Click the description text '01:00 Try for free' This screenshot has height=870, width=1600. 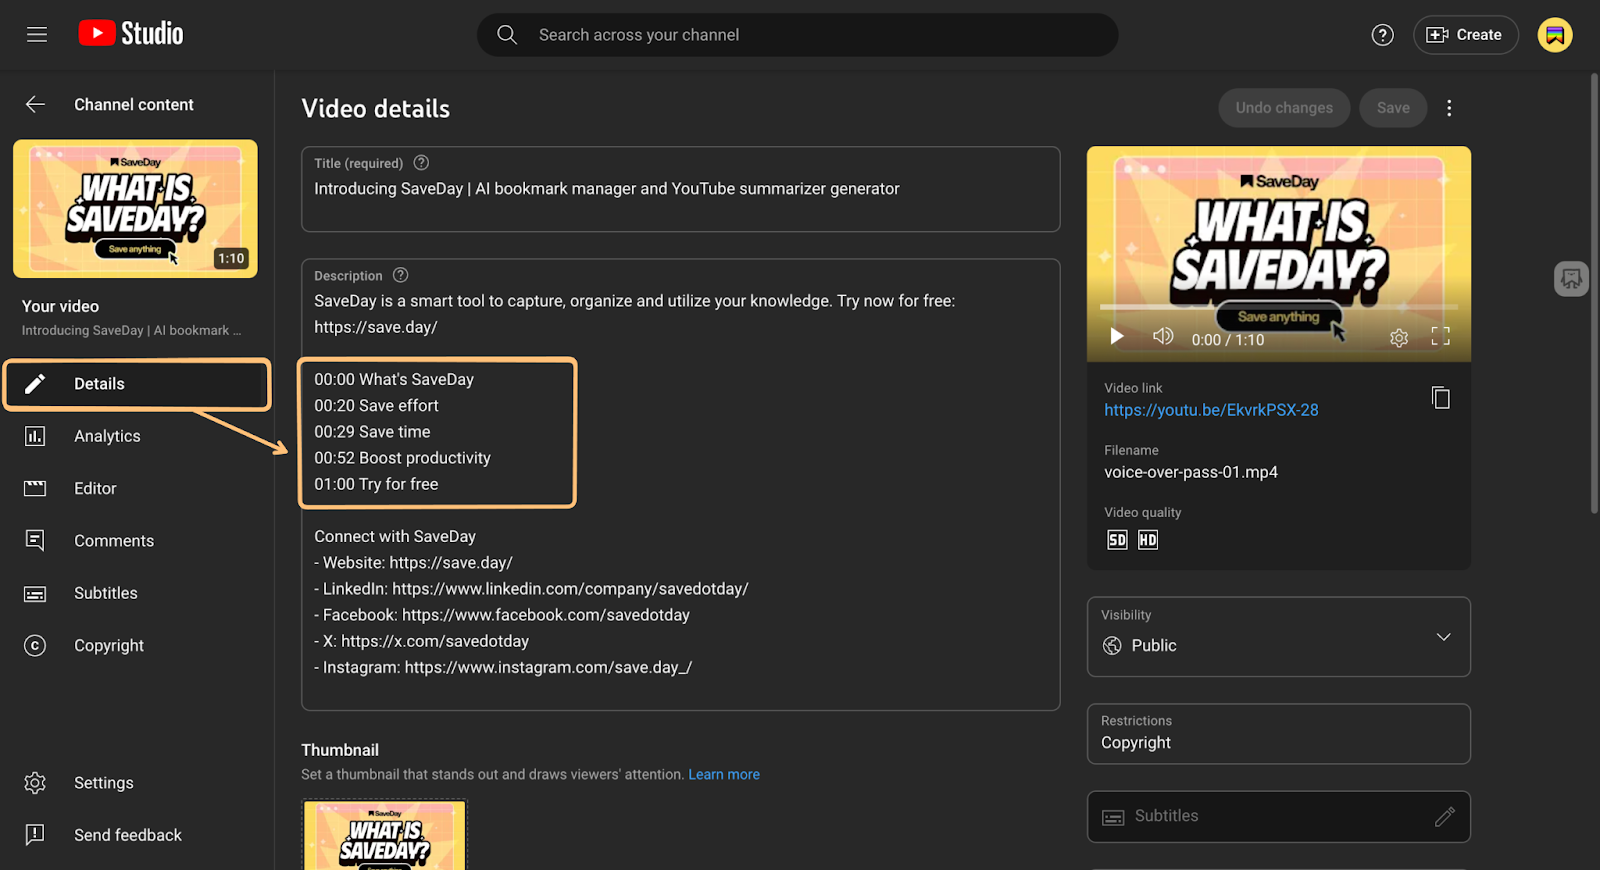(376, 484)
